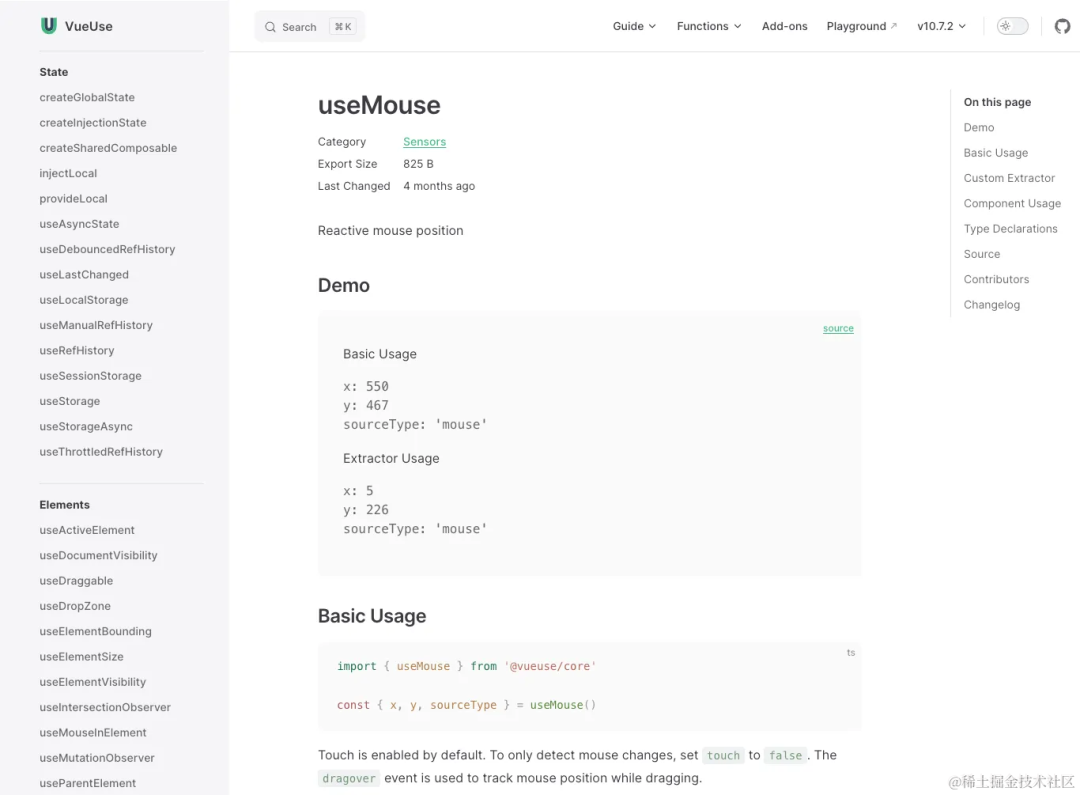Jump to Custom Extractor section
This screenshot has width=1080, height=795.
click(1009, 178)
